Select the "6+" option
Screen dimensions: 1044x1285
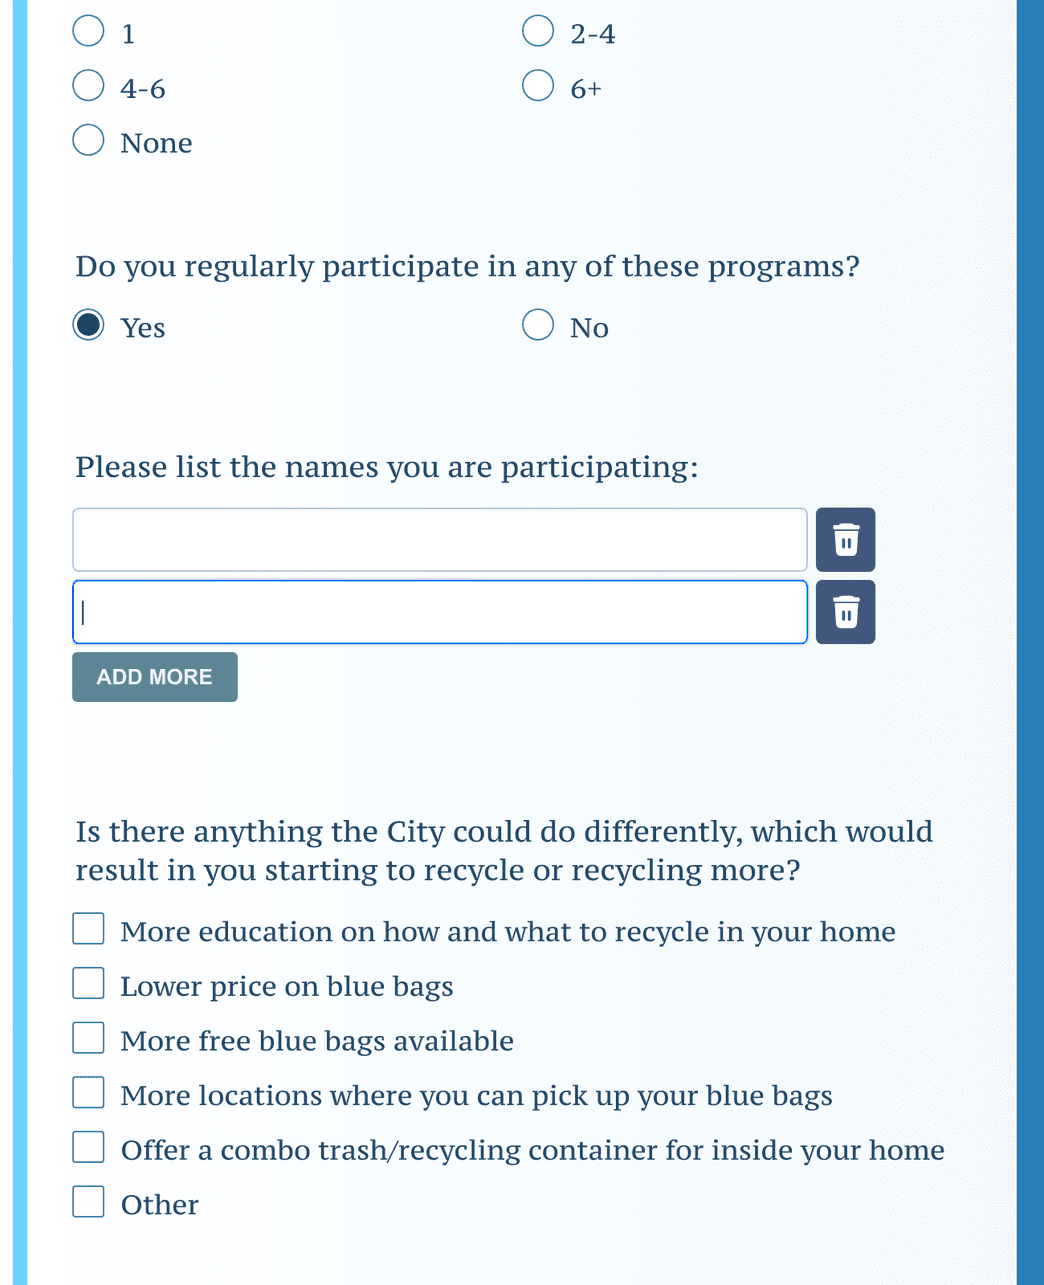pyautogui.click(x=537, y=85)
